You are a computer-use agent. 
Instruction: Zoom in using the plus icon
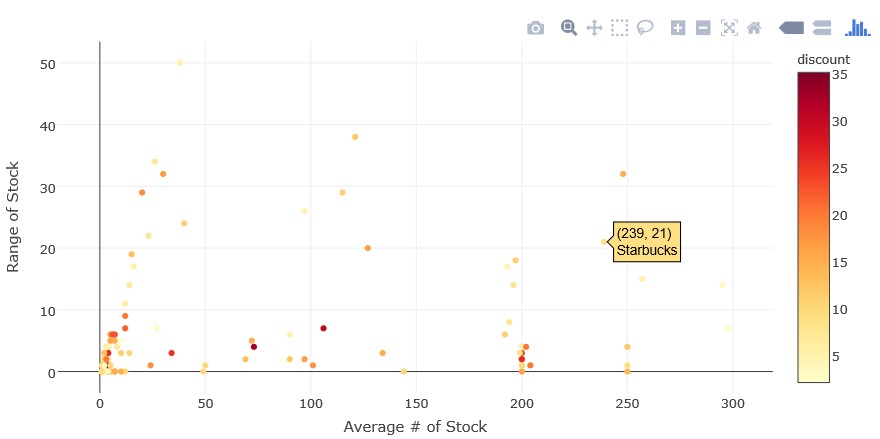(x=678, y=28)
